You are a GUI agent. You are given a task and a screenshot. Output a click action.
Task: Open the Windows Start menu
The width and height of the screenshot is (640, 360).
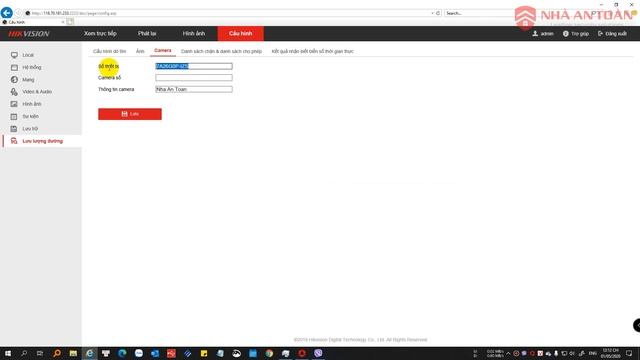[8, 353]
